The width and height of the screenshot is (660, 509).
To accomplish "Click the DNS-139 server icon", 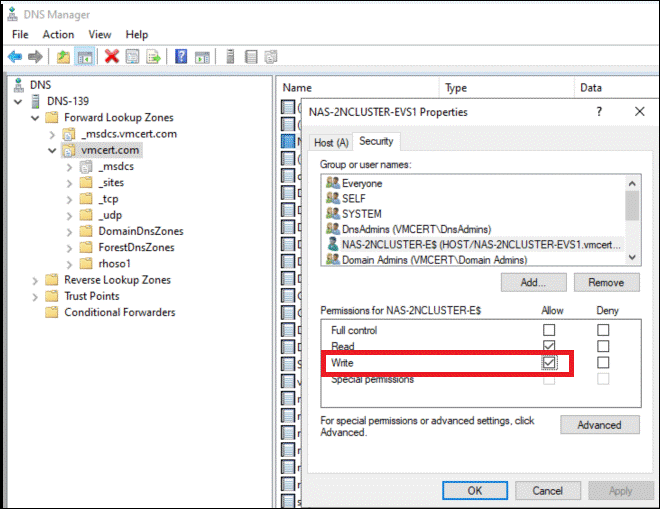I will coord(36,101).
